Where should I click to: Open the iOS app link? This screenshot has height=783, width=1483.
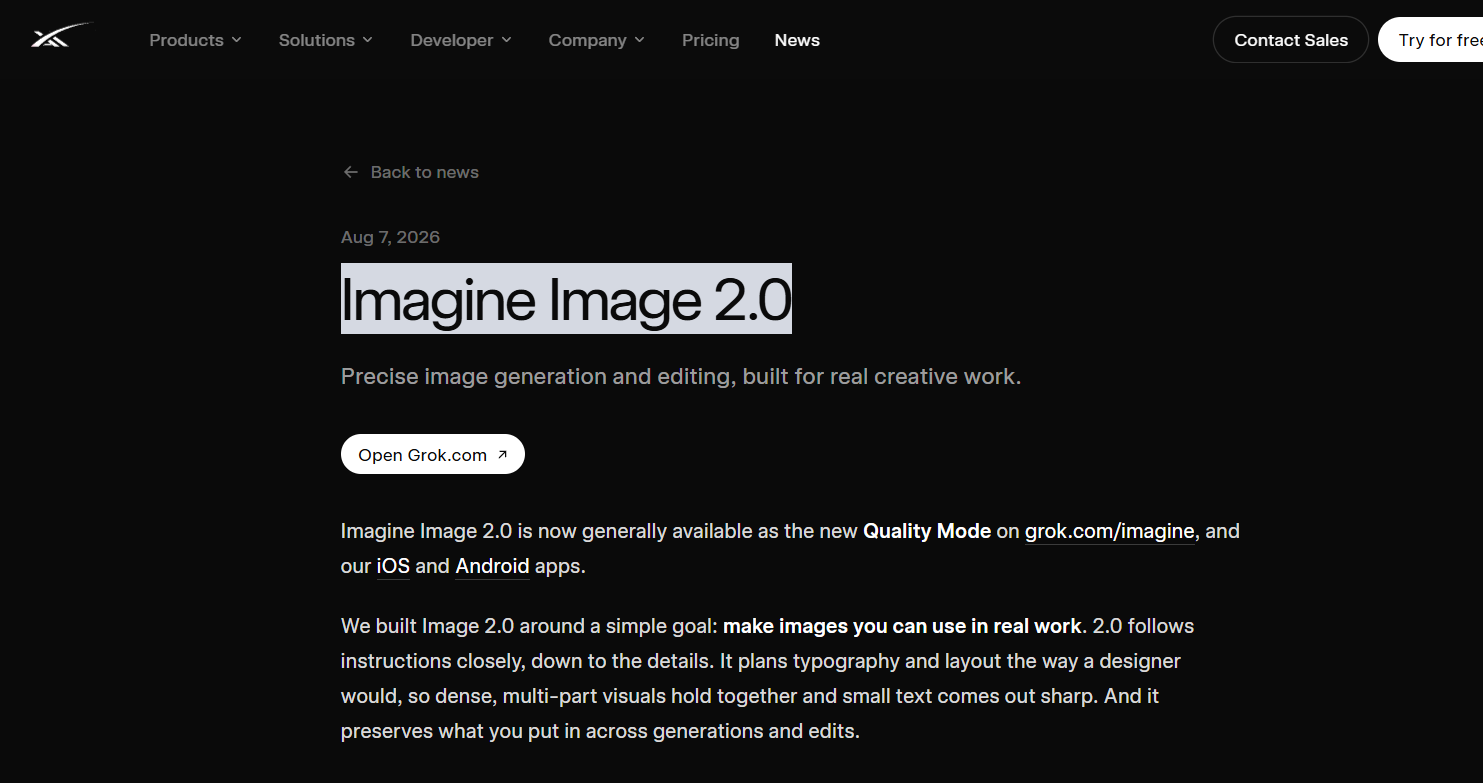[x=393, y=566]
